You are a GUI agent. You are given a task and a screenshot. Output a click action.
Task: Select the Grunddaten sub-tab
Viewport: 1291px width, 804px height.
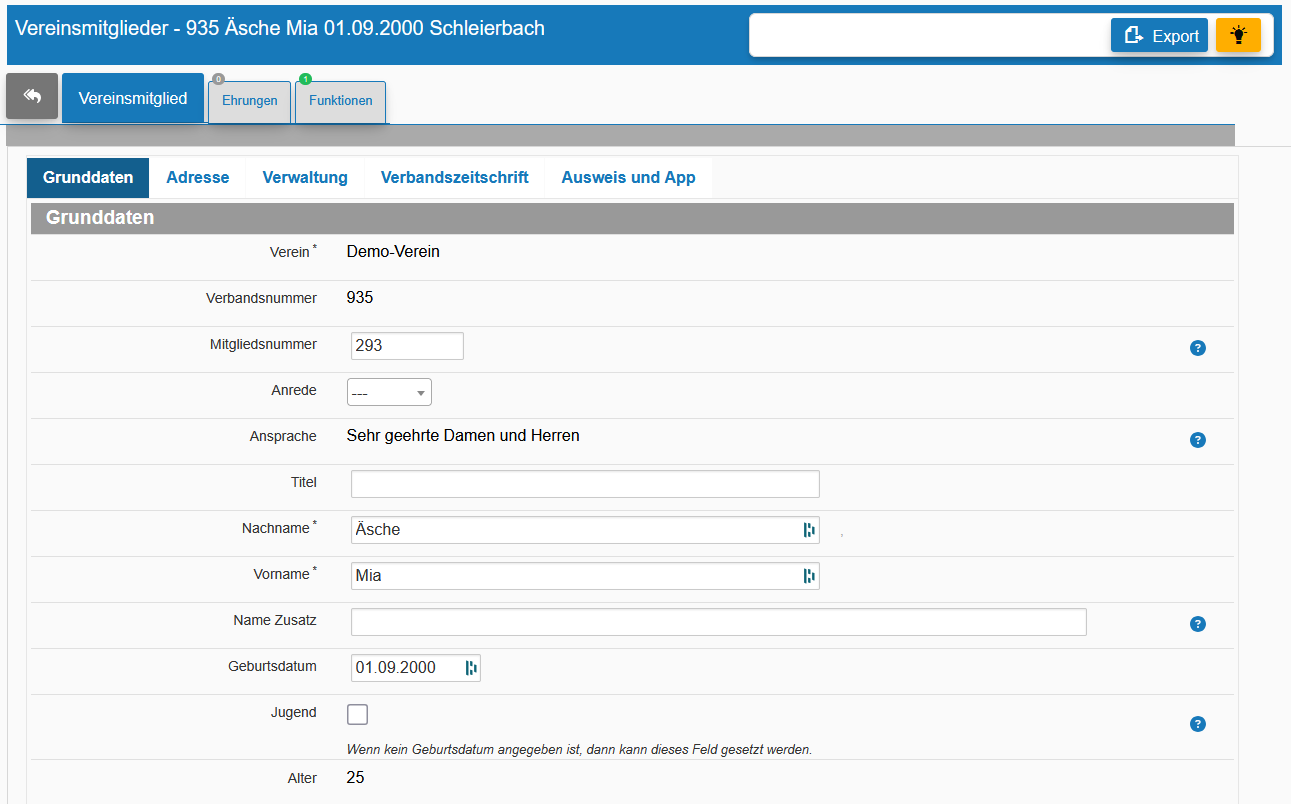pyautogui.click(x=88, y=178)
